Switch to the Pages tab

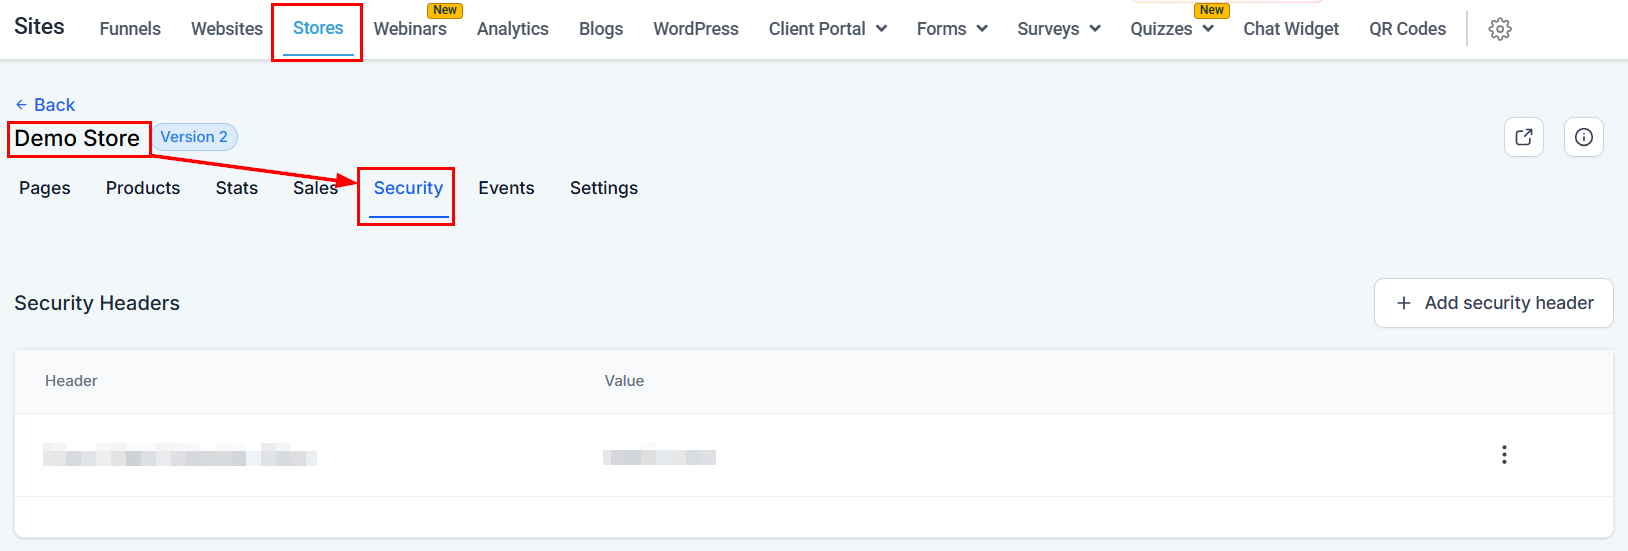click(45, 188)
